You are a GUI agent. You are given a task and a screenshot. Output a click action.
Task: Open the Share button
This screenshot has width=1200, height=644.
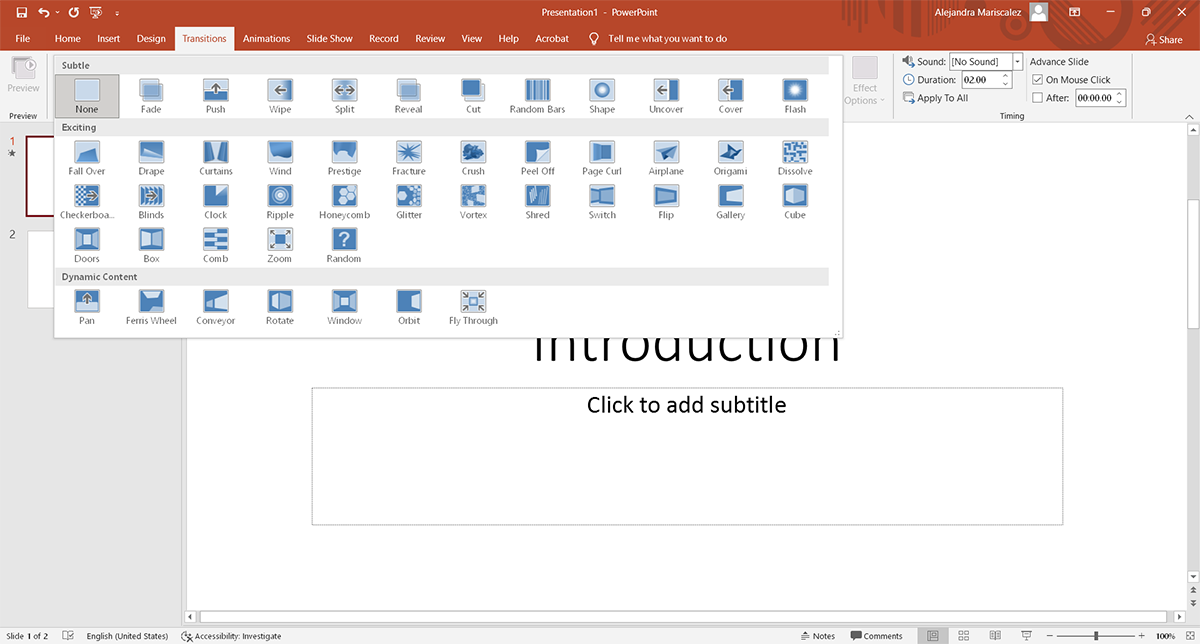pyautogui.click(x=1163, y=39)
